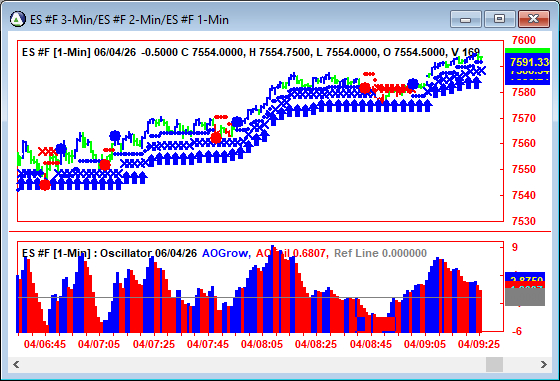Minimize the ES #F chart window
The image size is (560, 381).
pos(466,19)
